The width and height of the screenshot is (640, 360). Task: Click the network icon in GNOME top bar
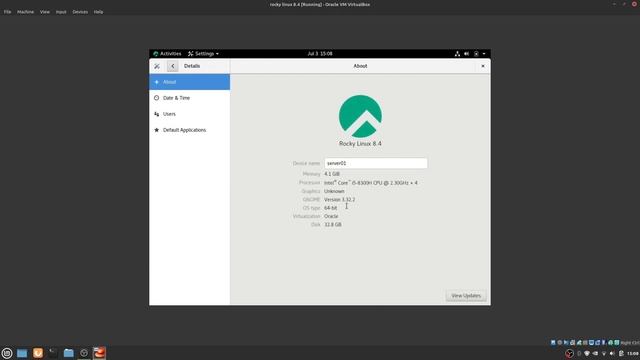[x=457, y=53]
